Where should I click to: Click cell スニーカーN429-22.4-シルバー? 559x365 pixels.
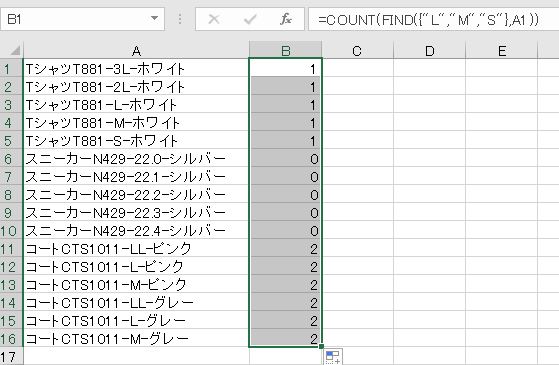tap(136, 230)
